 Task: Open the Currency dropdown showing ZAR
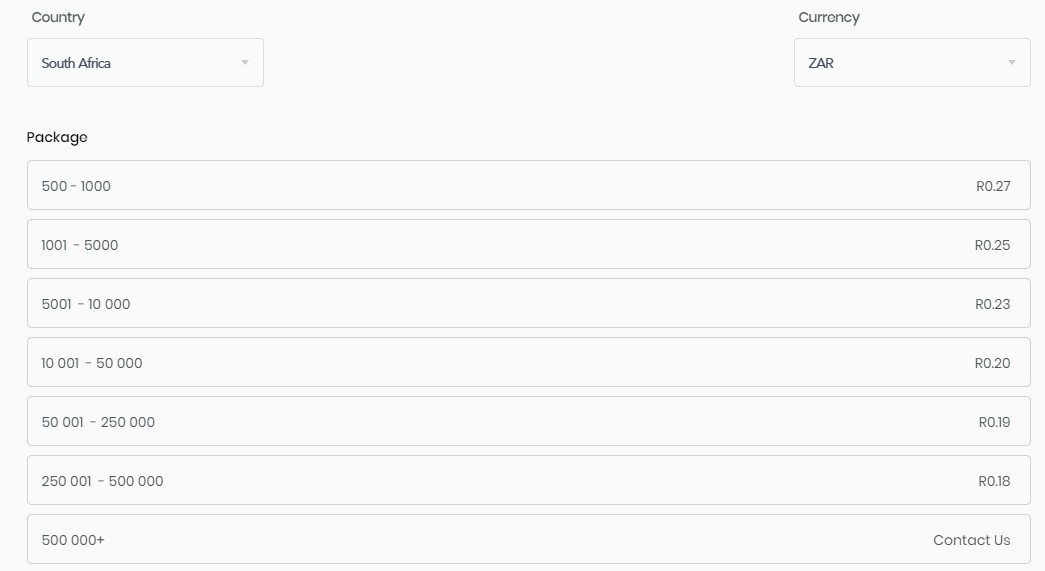point(912,63)
